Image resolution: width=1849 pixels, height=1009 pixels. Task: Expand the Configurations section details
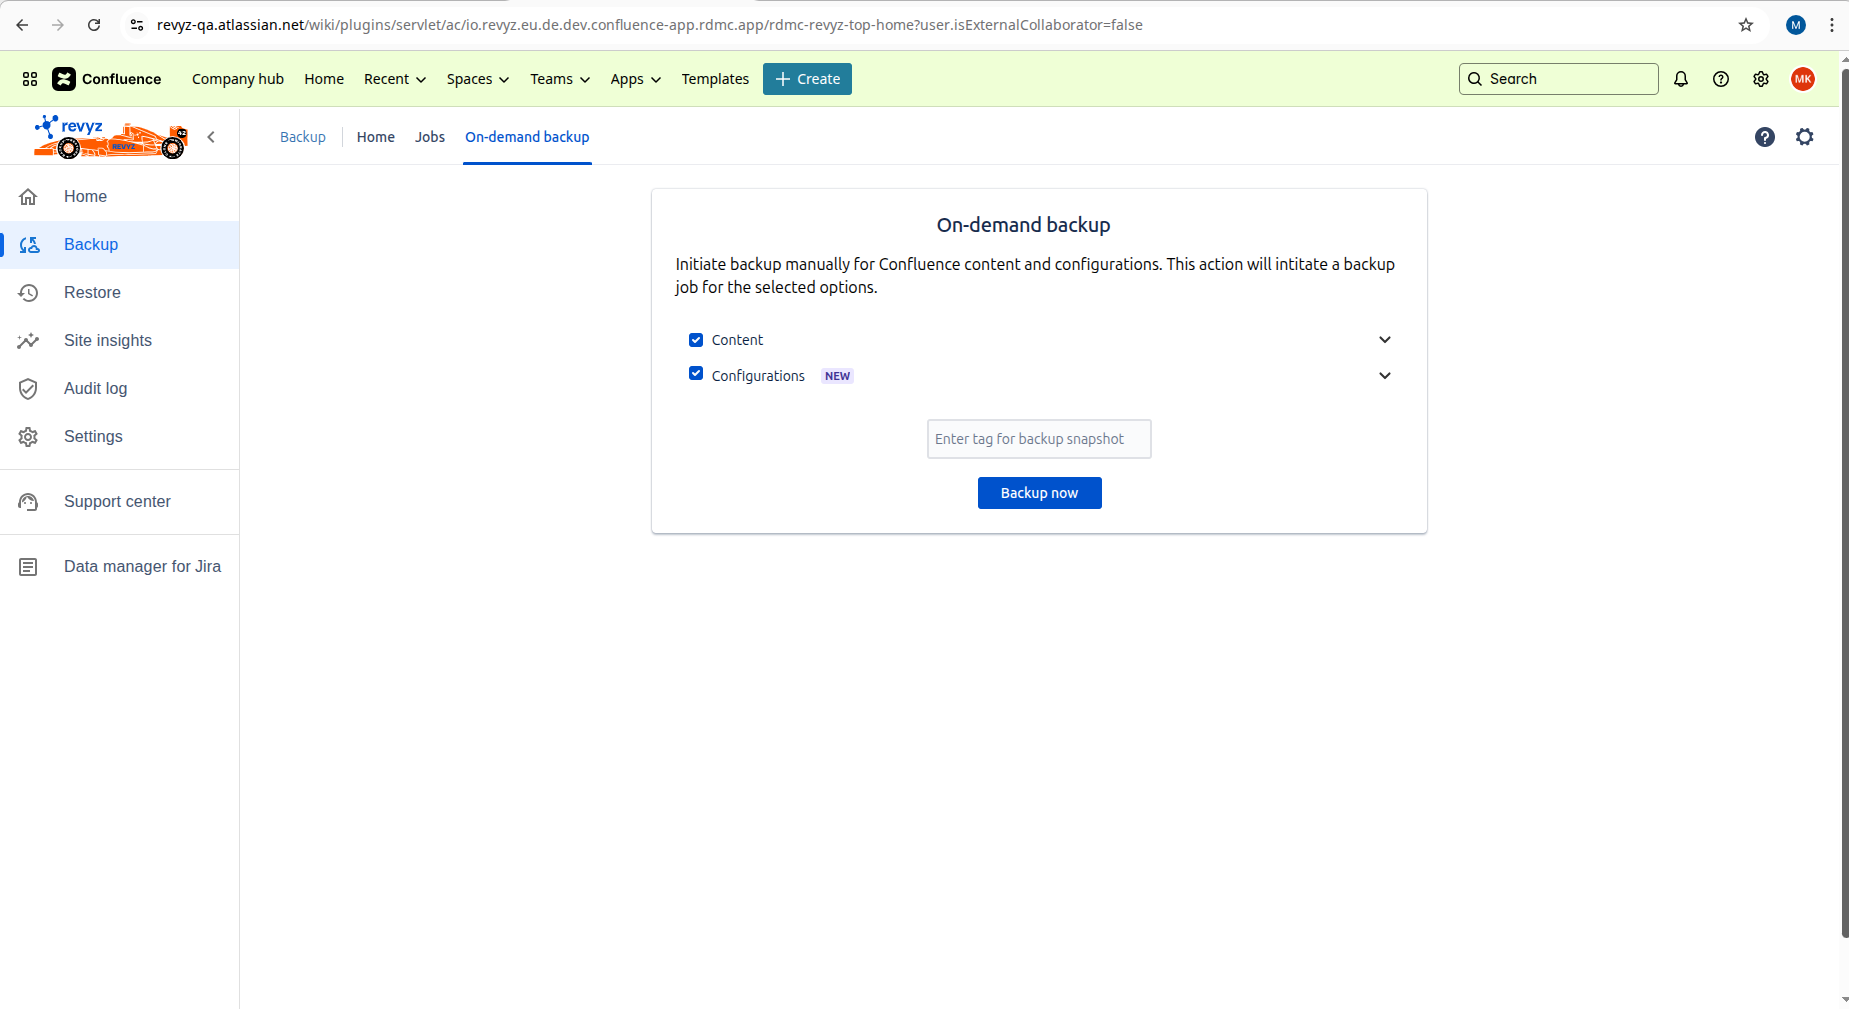coord(1385,376)
